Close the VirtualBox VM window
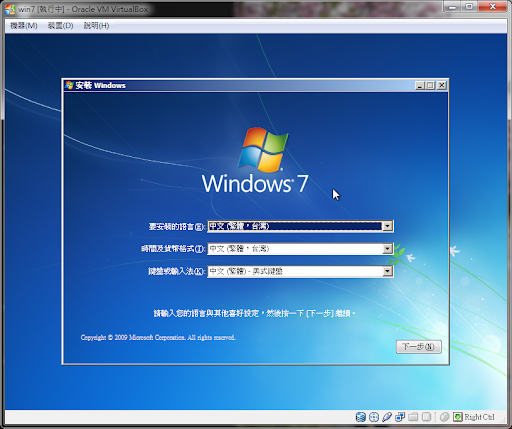Viewport: 512px width, 429px height. coord(493,6)
